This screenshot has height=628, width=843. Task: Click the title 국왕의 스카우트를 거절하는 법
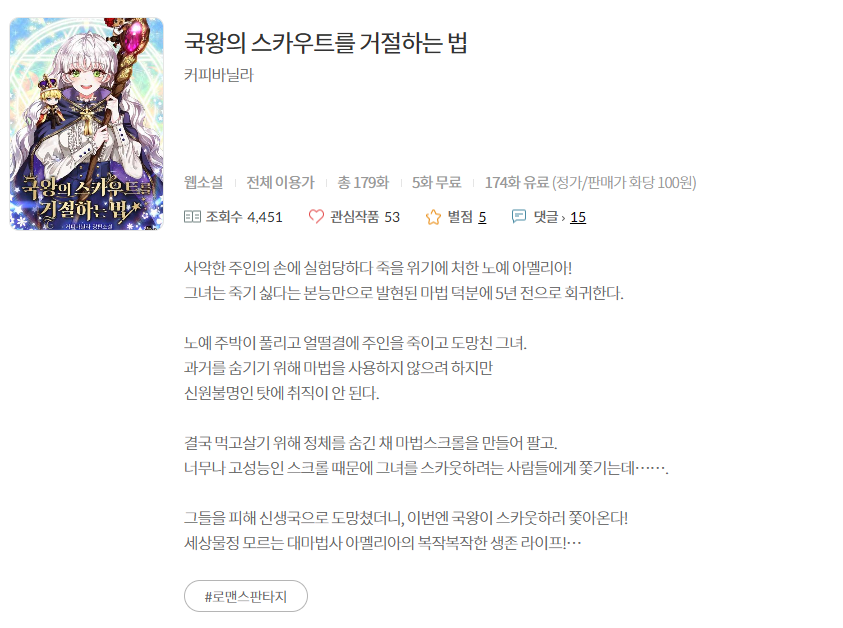click(x=326, y=42)
